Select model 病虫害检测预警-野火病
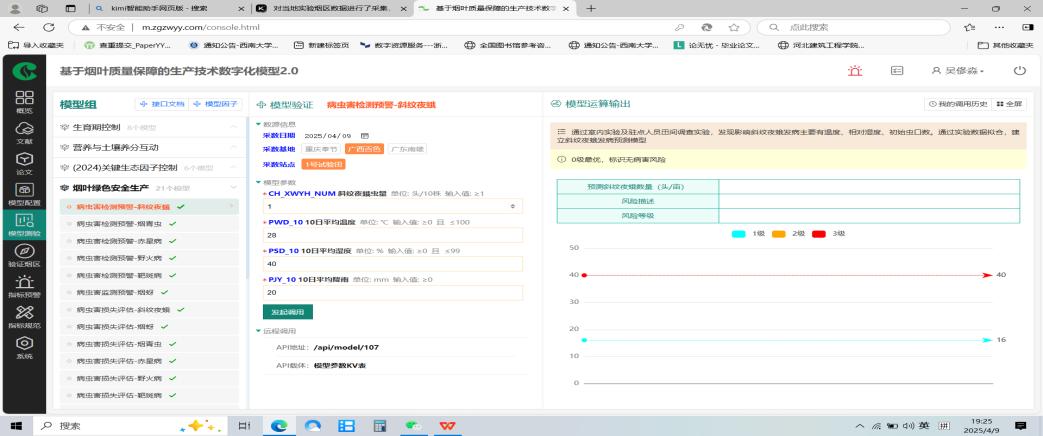Viewport: 1043px width, 436px height. [x=149, y=258]
